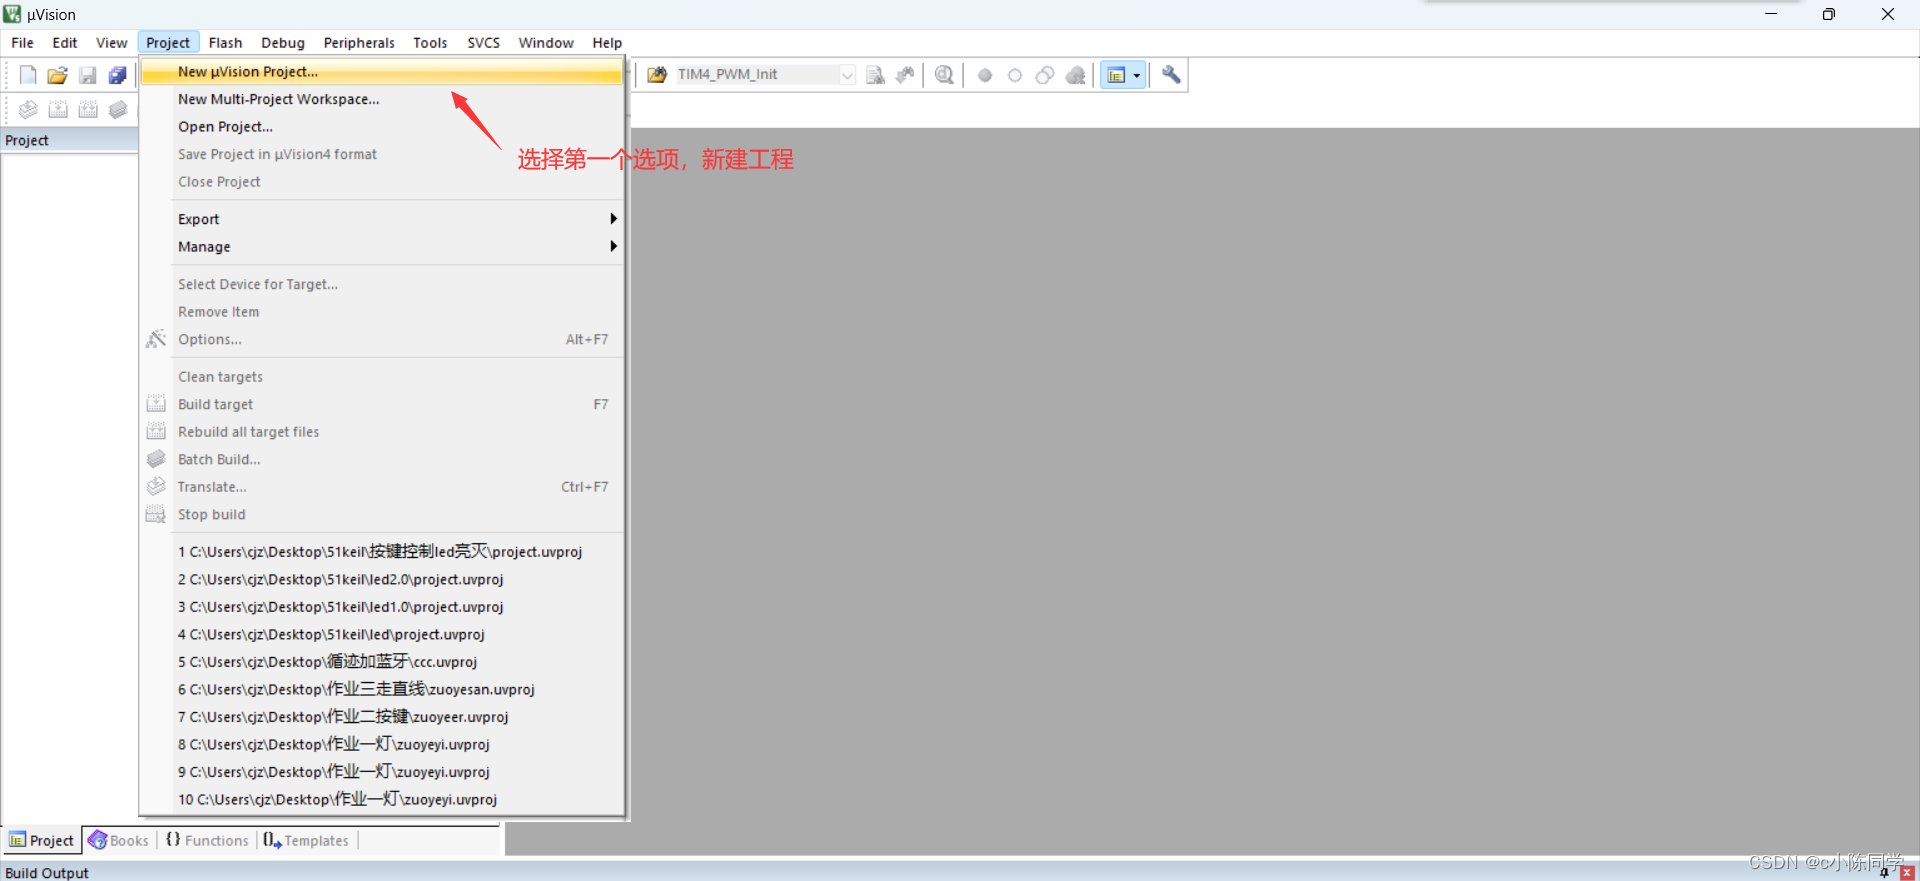Select Remove Item menu entry
The width and height of the screenshot is (1920, 881).
point(382,312)
